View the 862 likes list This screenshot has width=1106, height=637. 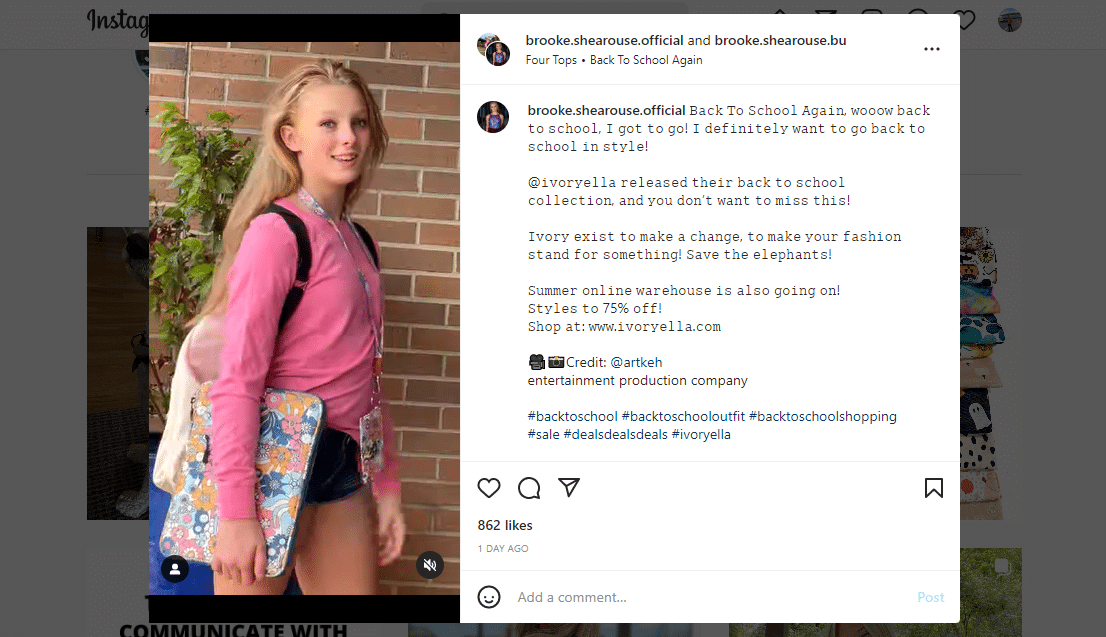505,526
